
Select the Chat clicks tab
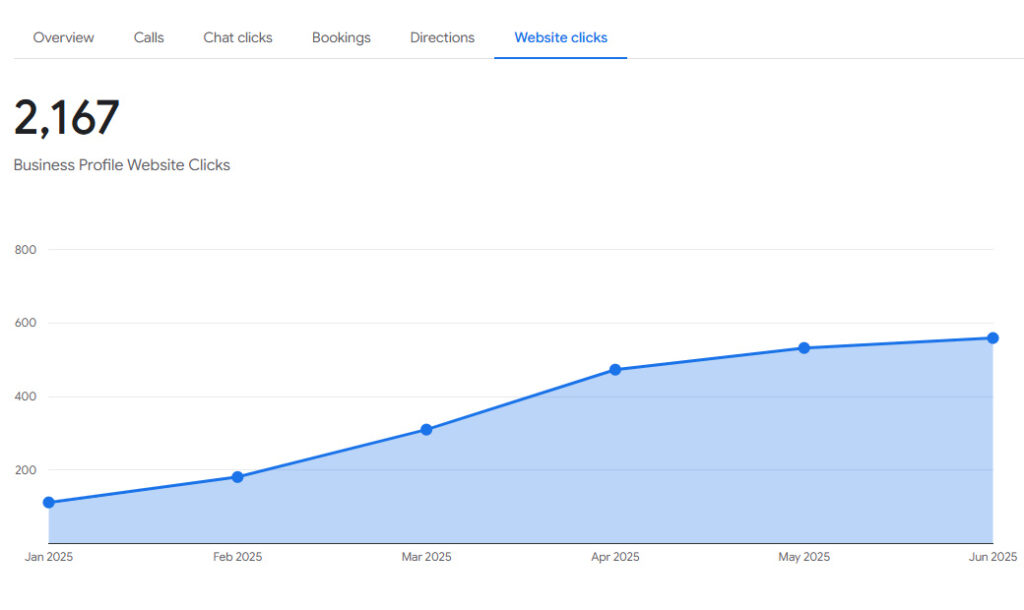[x=238, y=38]
